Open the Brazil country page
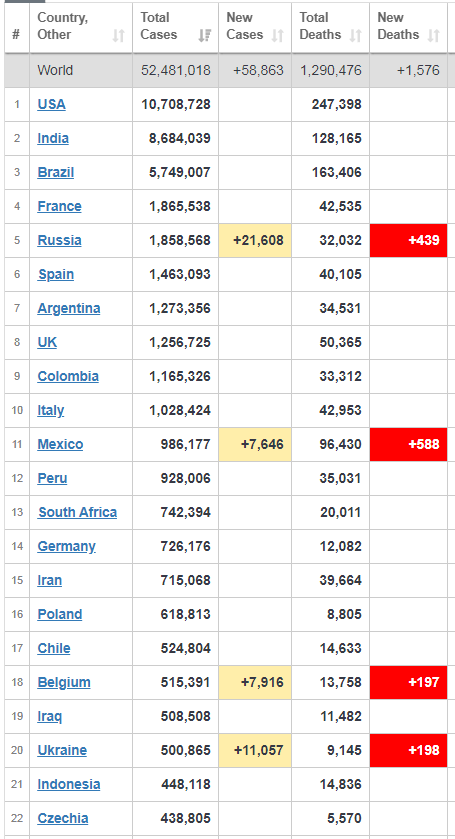 click(x=56, y=172)
